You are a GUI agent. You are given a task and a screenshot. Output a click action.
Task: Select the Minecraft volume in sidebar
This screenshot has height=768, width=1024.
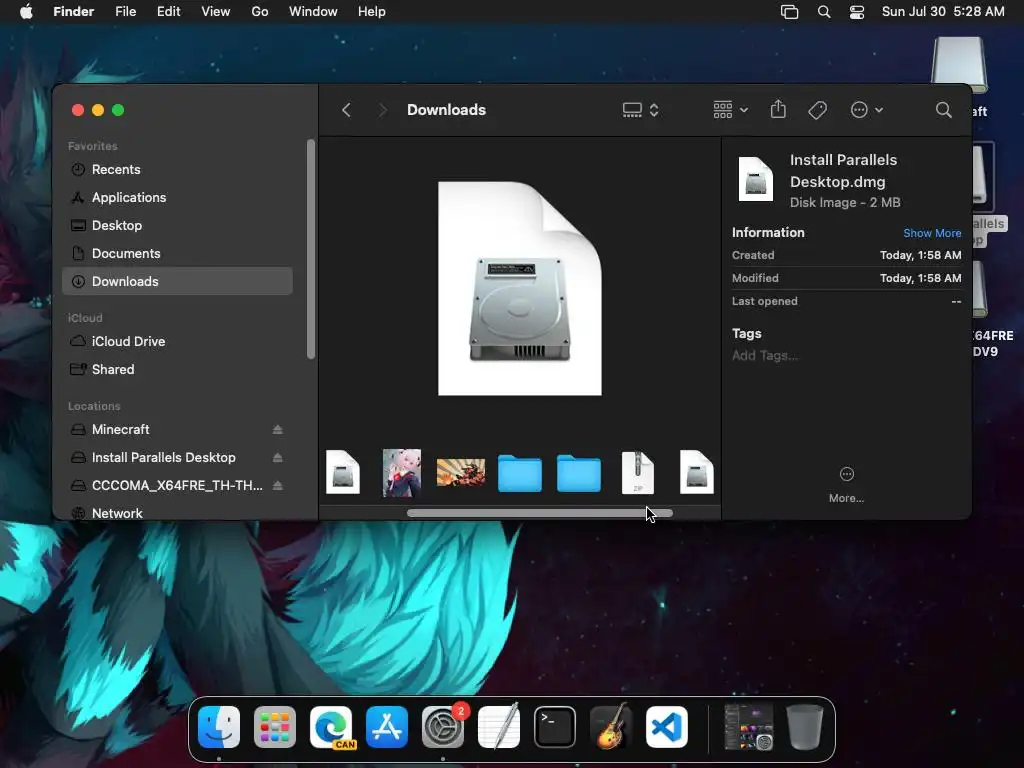pos(121,430)
